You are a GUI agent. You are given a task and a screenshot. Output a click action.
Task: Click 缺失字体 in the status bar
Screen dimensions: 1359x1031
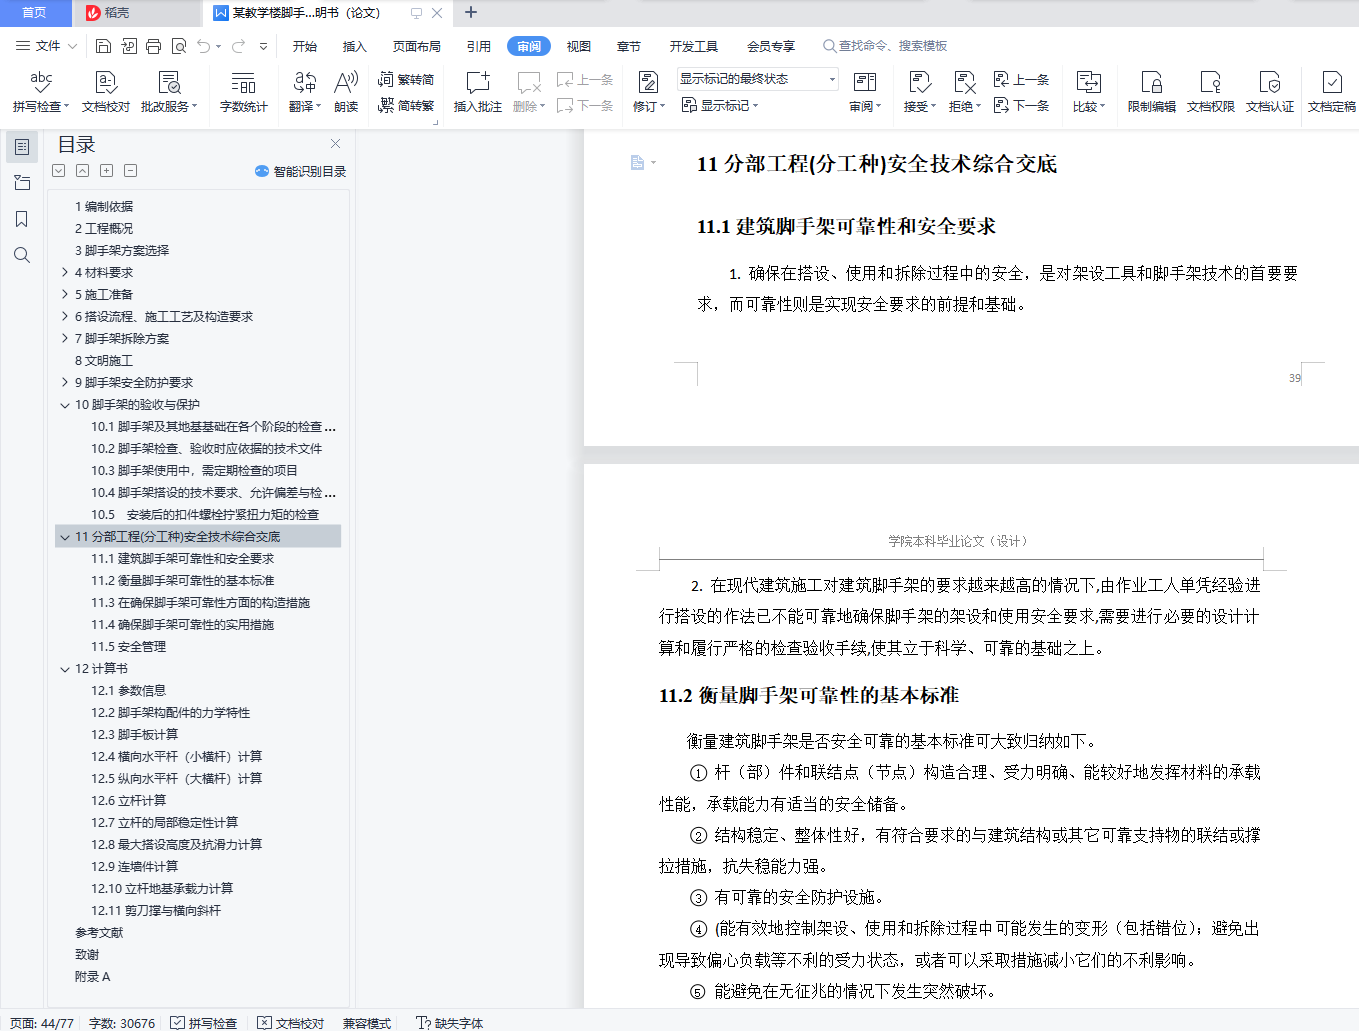coord(450,1023)
